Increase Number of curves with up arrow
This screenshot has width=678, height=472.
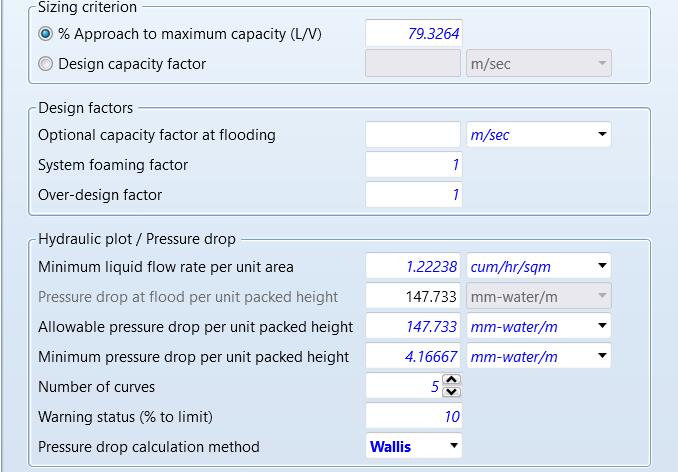[451, 381]
